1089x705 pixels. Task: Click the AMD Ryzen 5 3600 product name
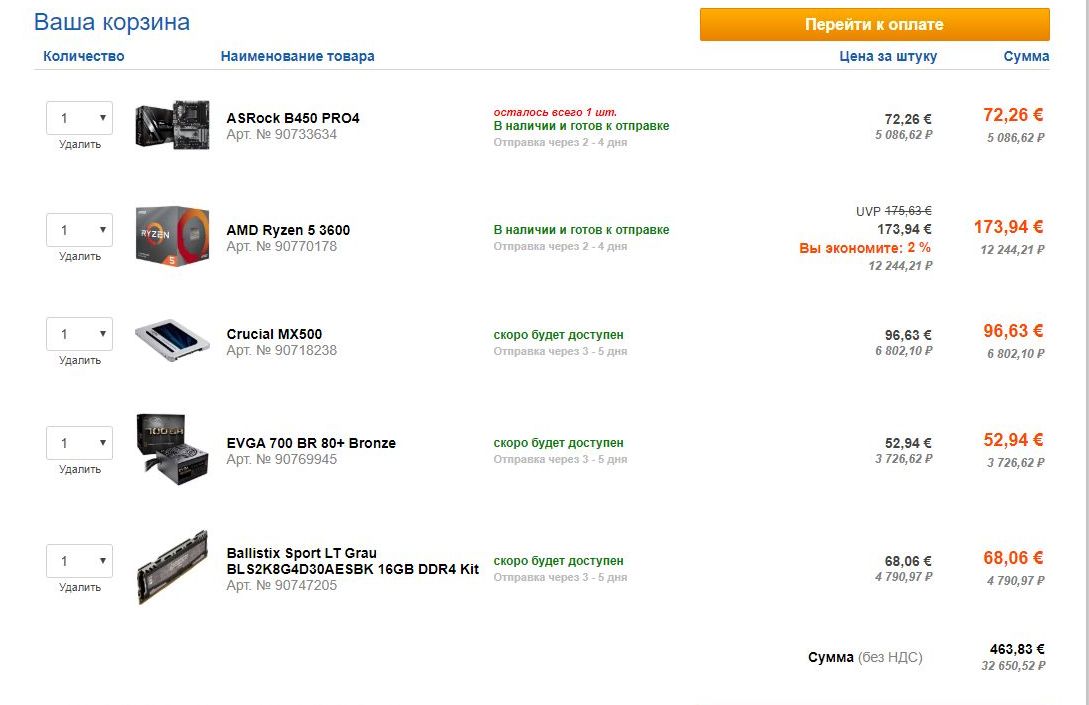(x=288, y=230)
